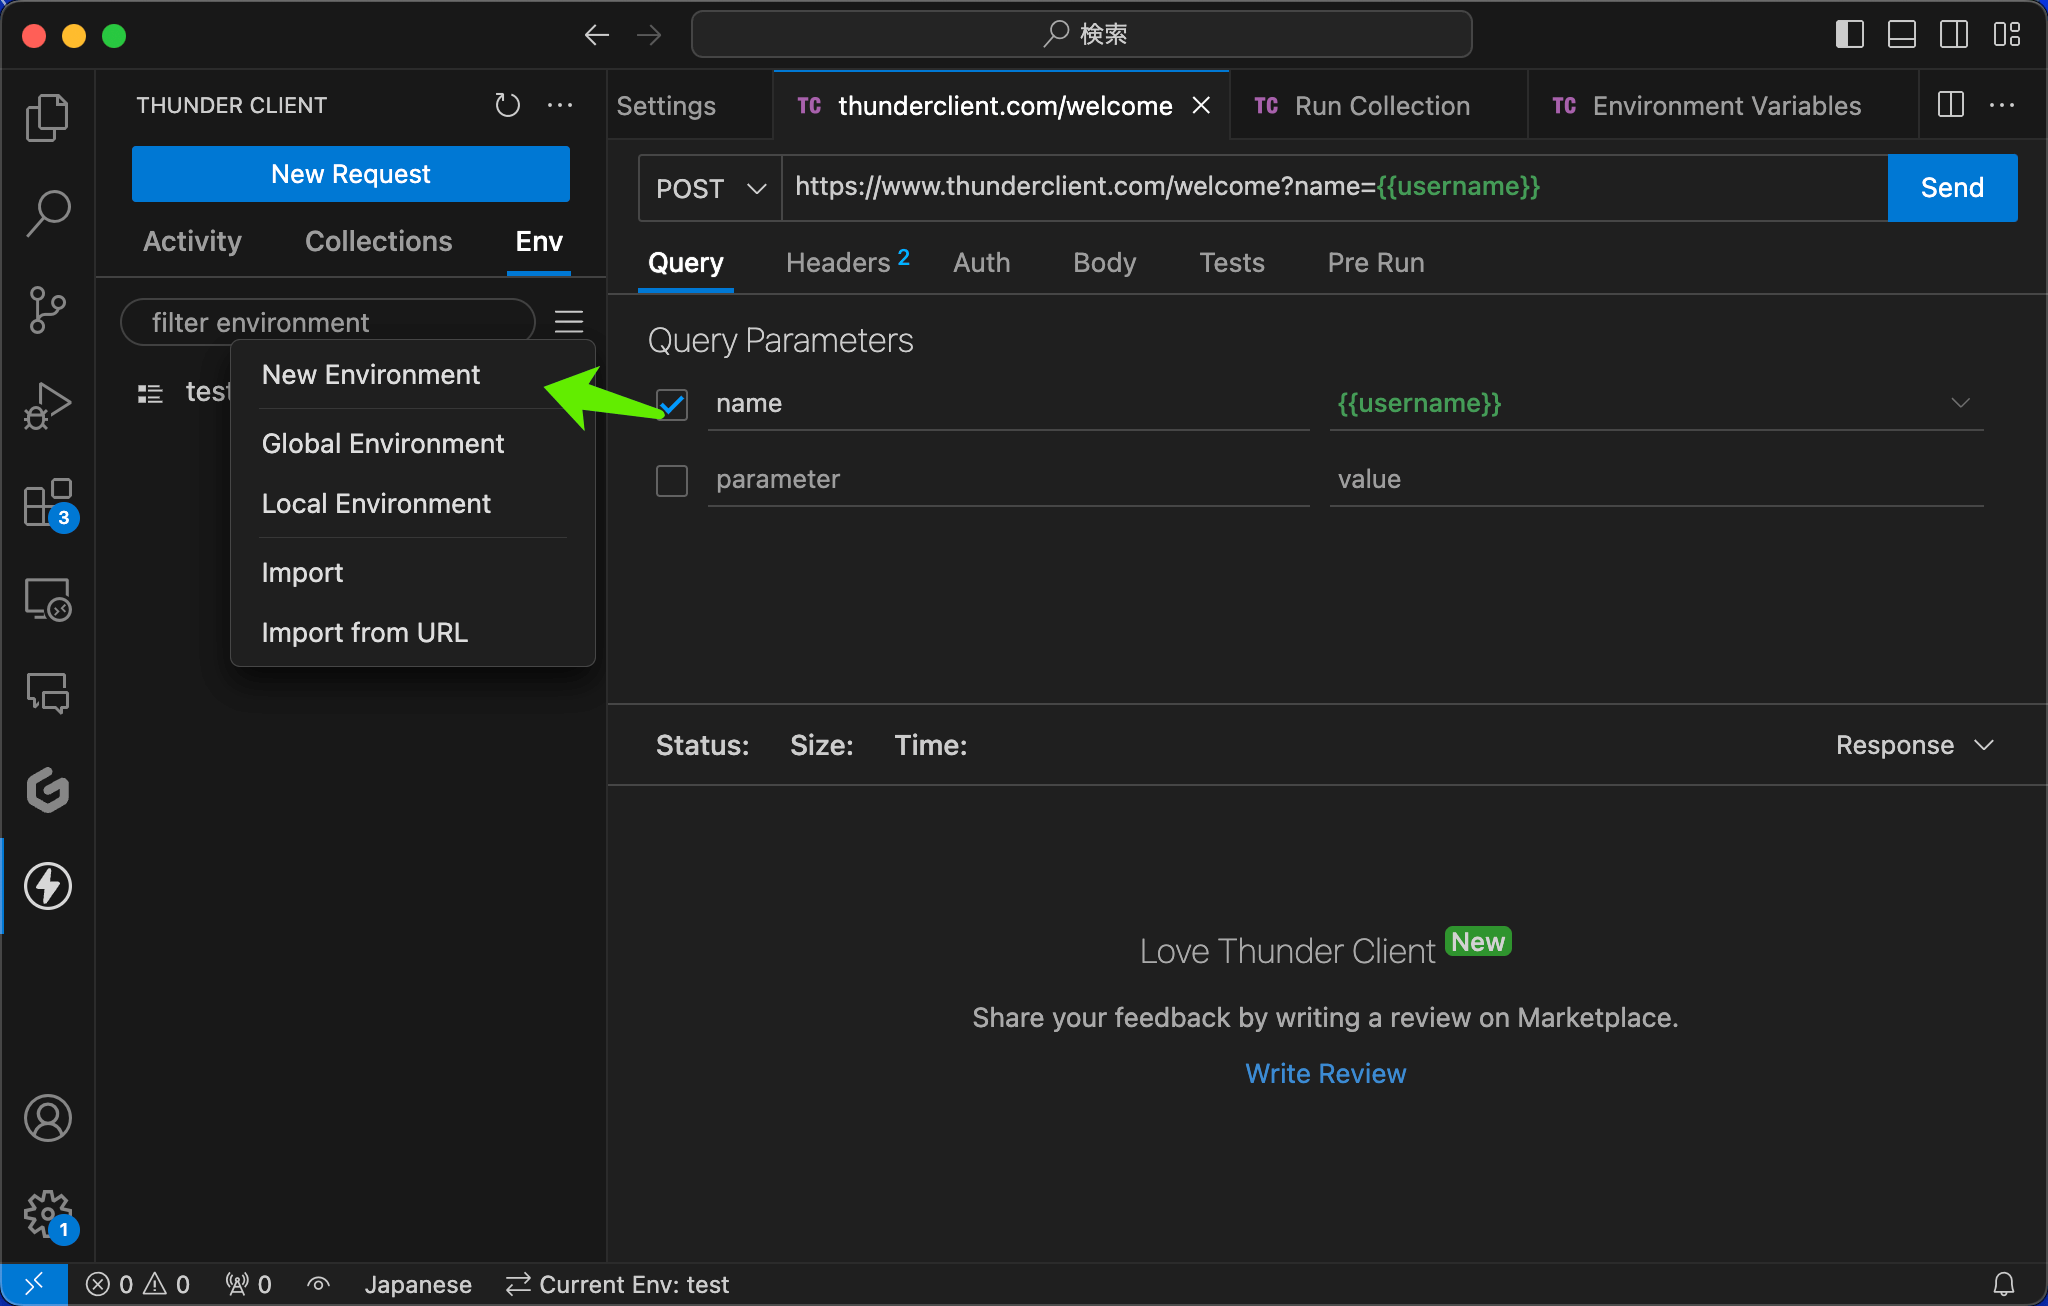Open the Source Control icon in sidebar
This screenshot has height=1306, width=2048.
[48, 312]
